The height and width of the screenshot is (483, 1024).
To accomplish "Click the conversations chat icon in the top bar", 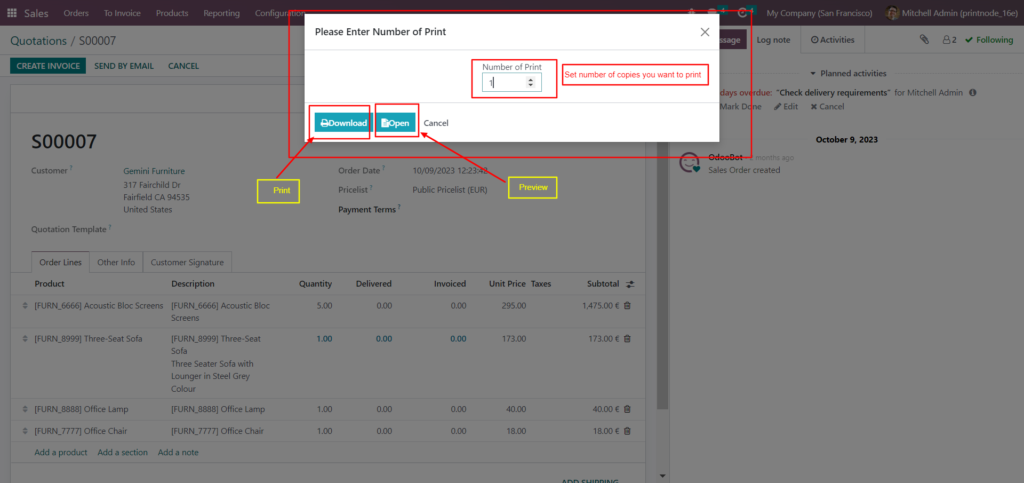I will click(712, 12).
